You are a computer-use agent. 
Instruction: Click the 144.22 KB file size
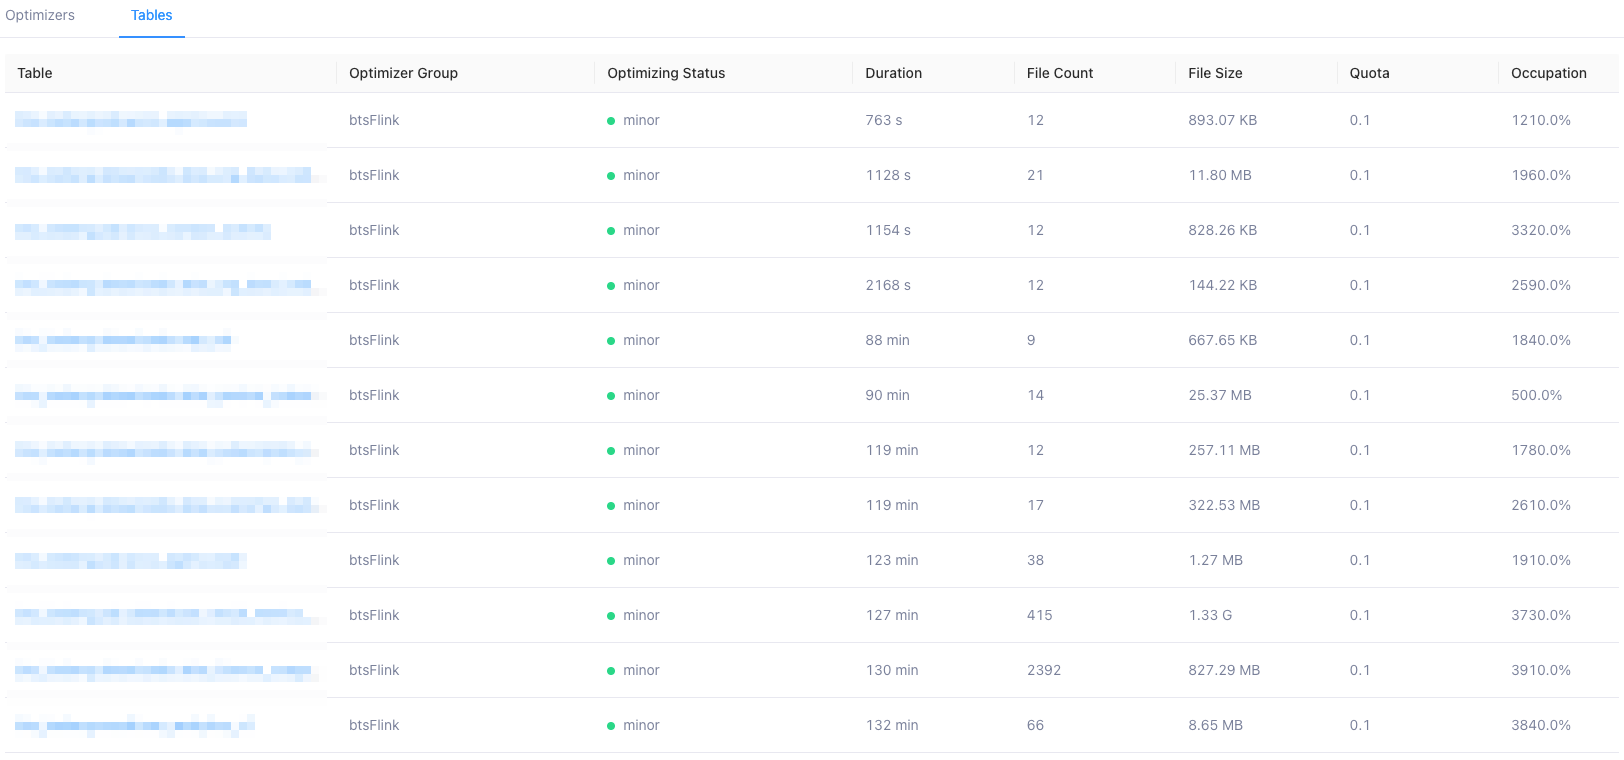click(1223, 285)
